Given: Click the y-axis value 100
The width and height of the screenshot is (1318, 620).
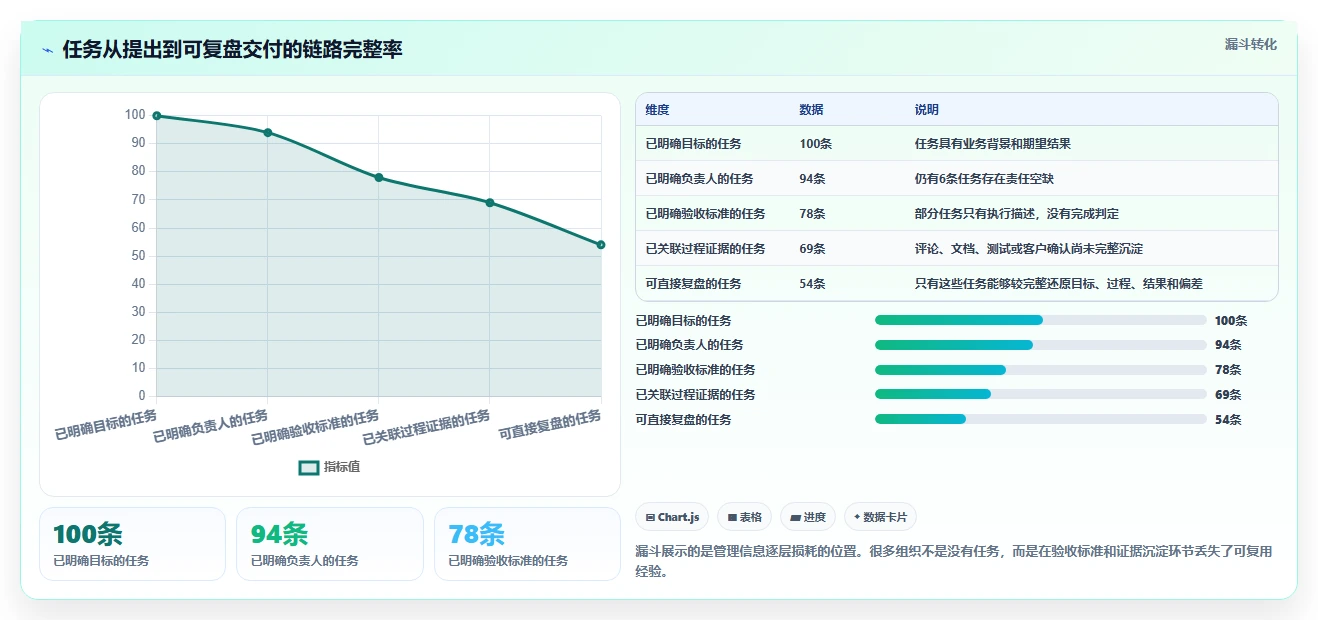Looking at the screenshot, I should (135, 115).
